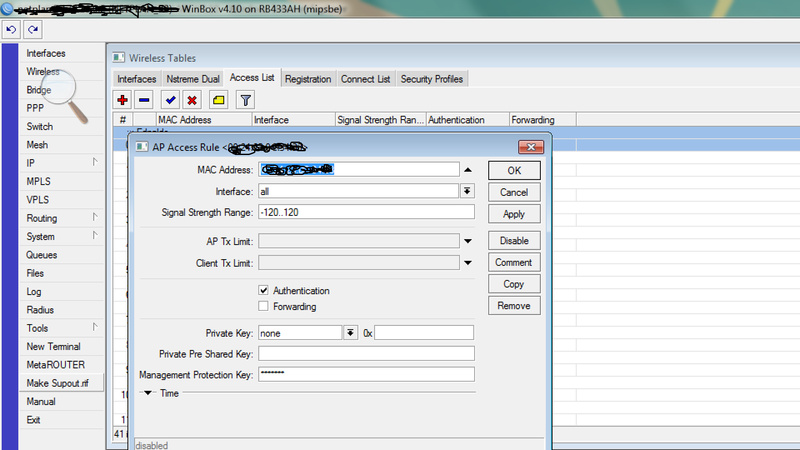This screenshot has width=800, height=450.
Task: Click the Copy button
Action: click(514, 284)
